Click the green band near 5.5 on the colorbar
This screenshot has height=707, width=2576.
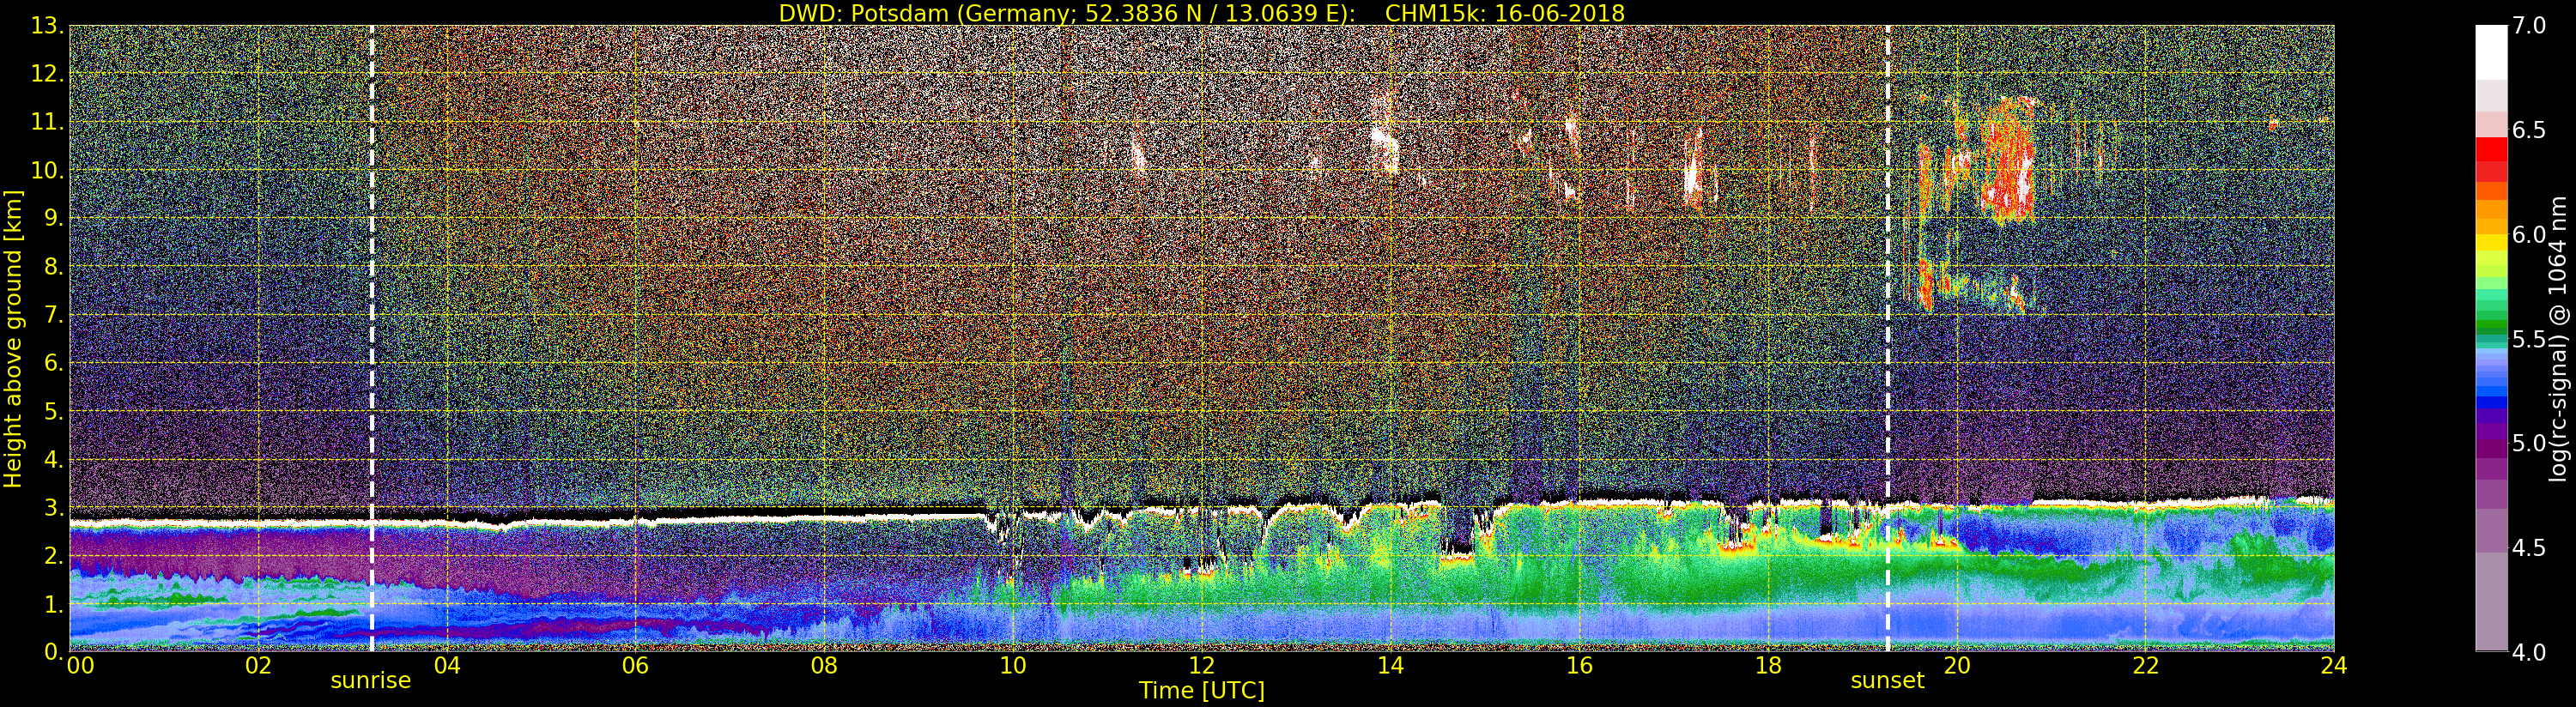[2491, 325]
